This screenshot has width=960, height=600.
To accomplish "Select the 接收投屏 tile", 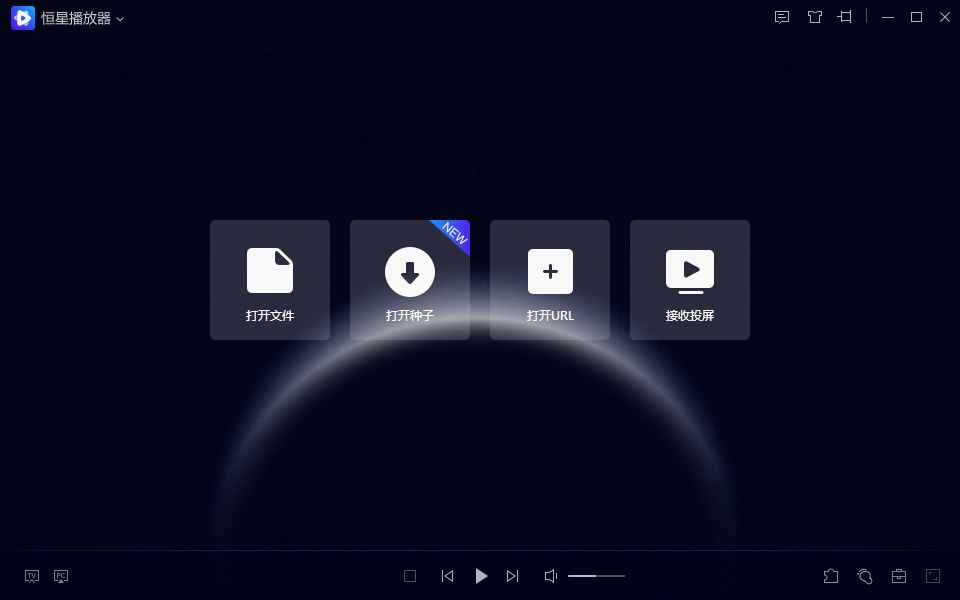I will [690, 280].
